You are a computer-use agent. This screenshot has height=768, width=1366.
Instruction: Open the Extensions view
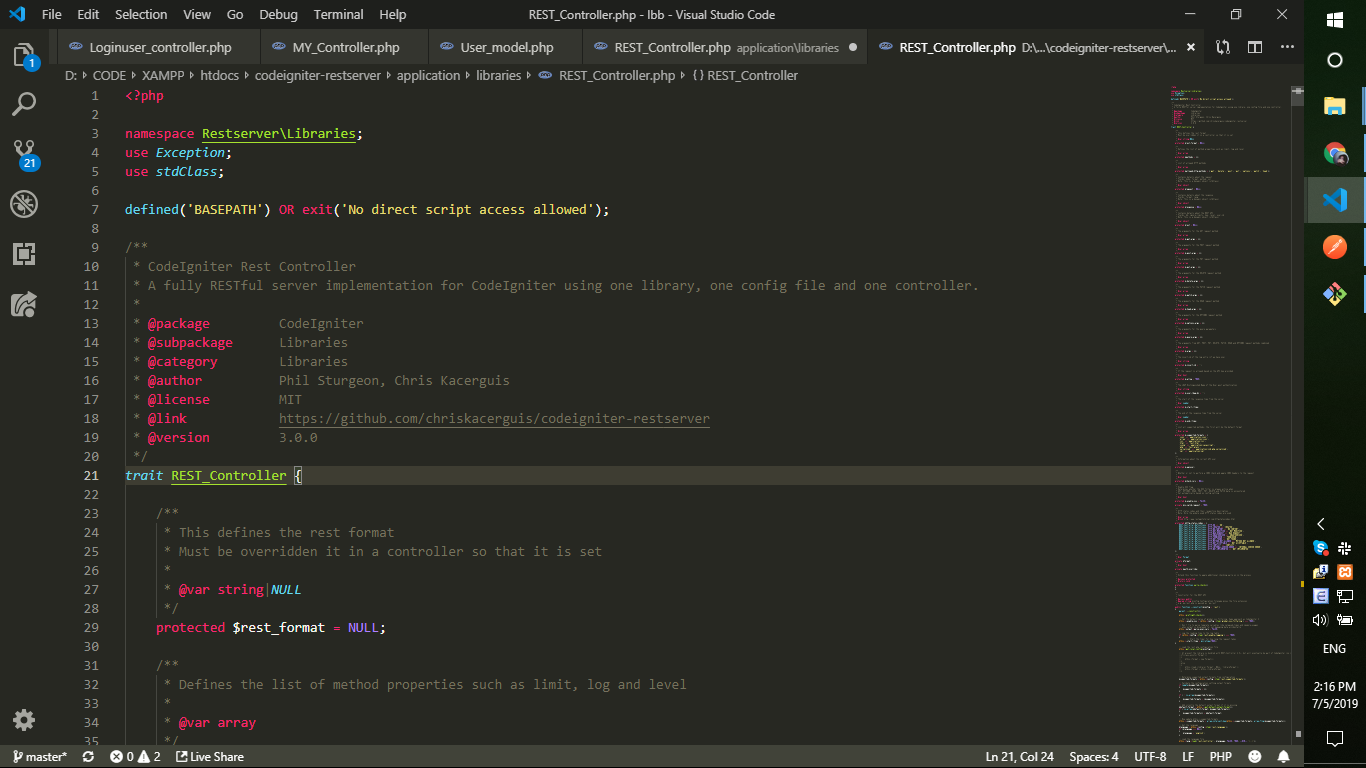24,254
